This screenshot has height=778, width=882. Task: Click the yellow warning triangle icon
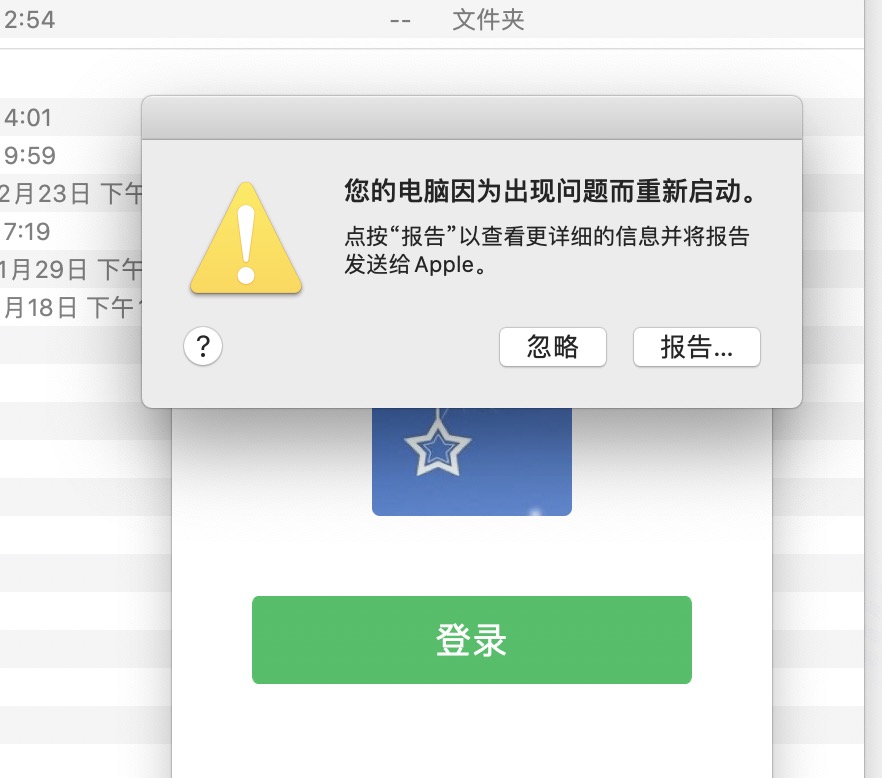[246, 239]
